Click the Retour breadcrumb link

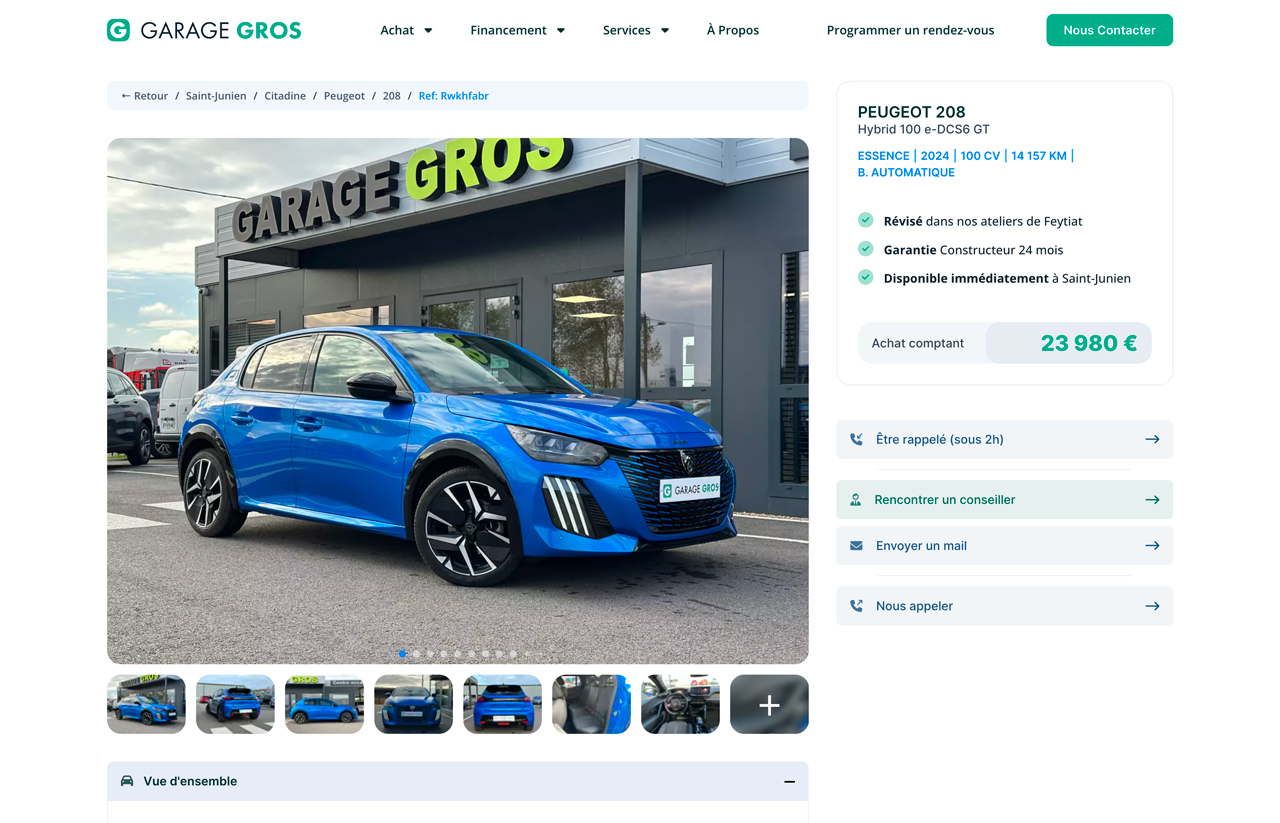coord(145,96)
